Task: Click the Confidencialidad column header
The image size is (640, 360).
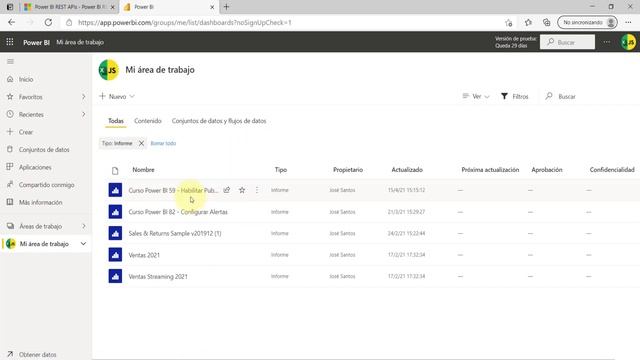Action: click(x=612, y=169)
